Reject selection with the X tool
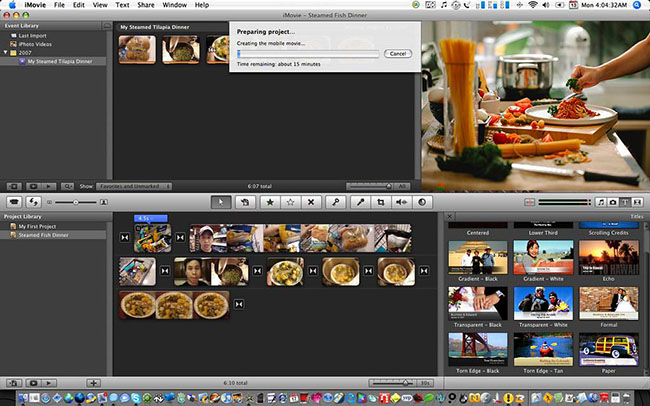Screen dimensions: 650x406 tap(311, 202)
